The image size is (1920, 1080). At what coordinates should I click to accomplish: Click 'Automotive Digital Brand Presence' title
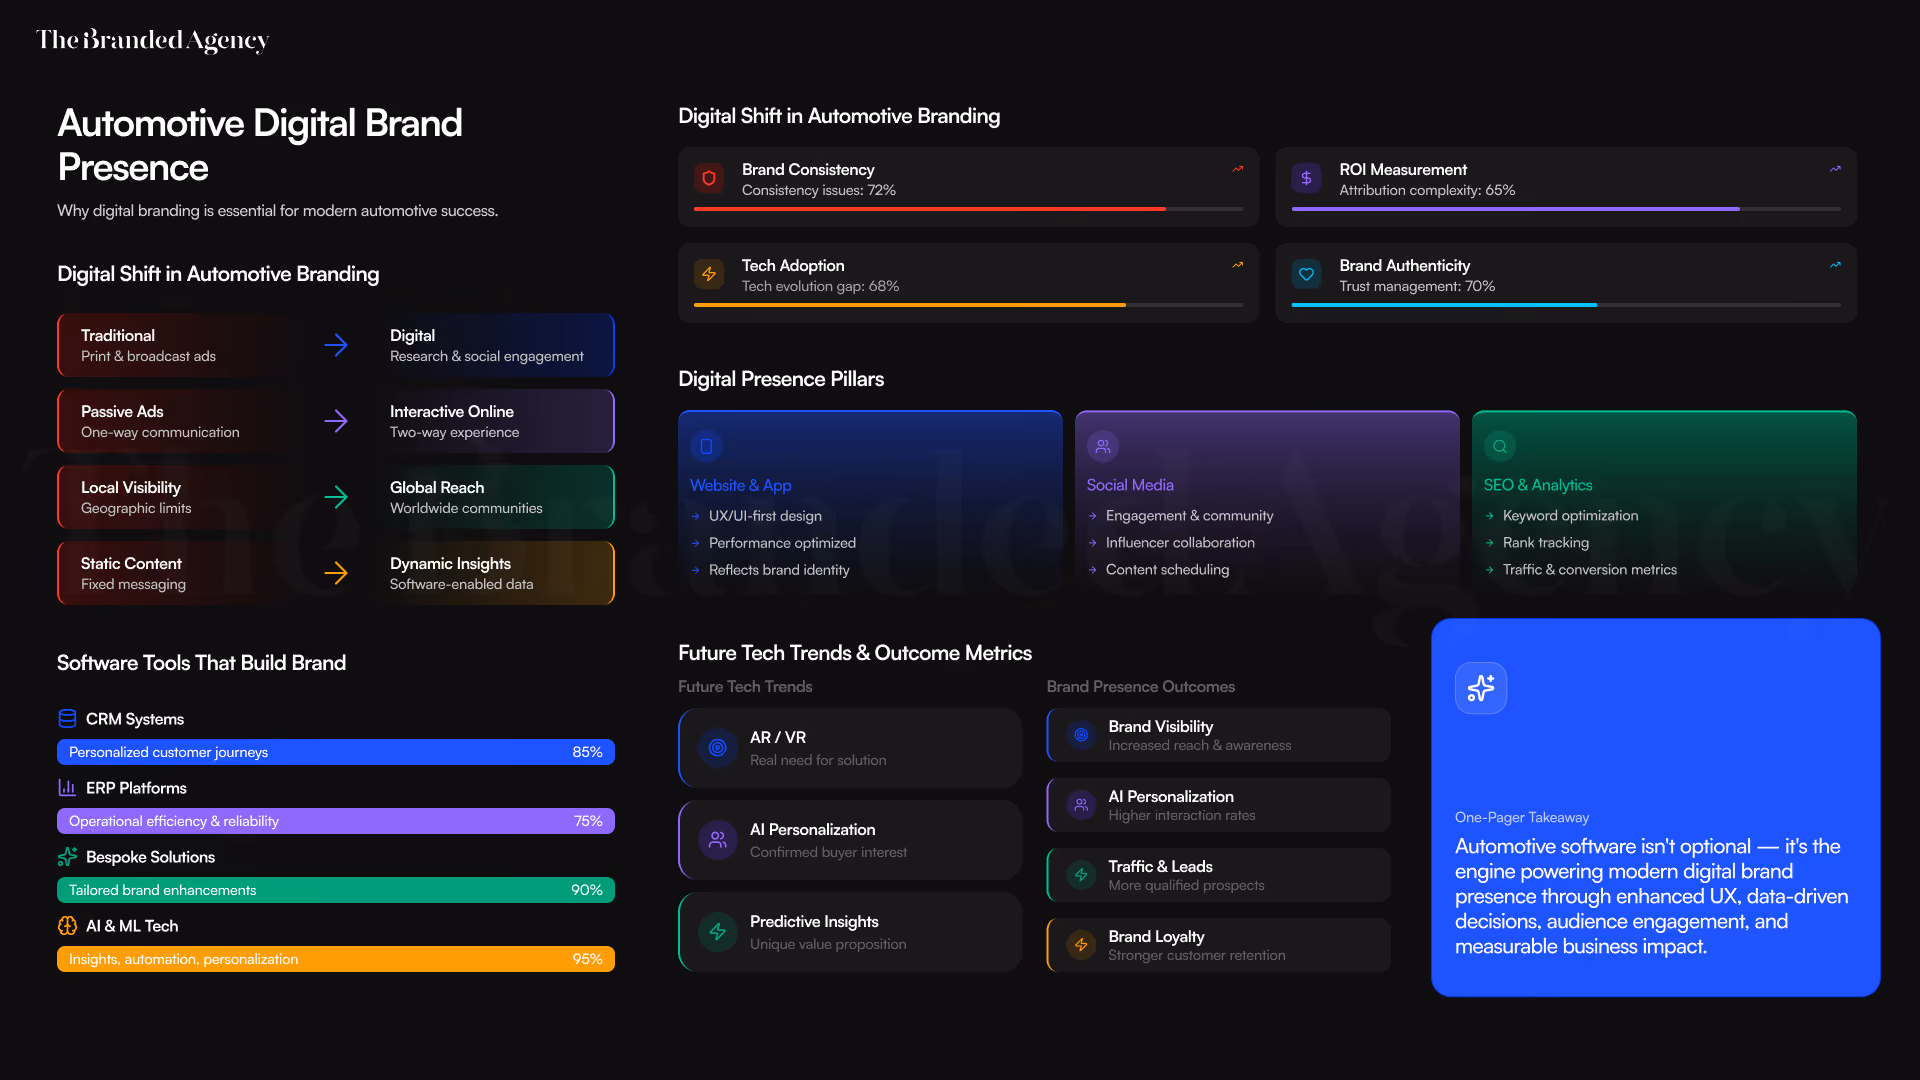pyautogui.click(x=260, y=145)
